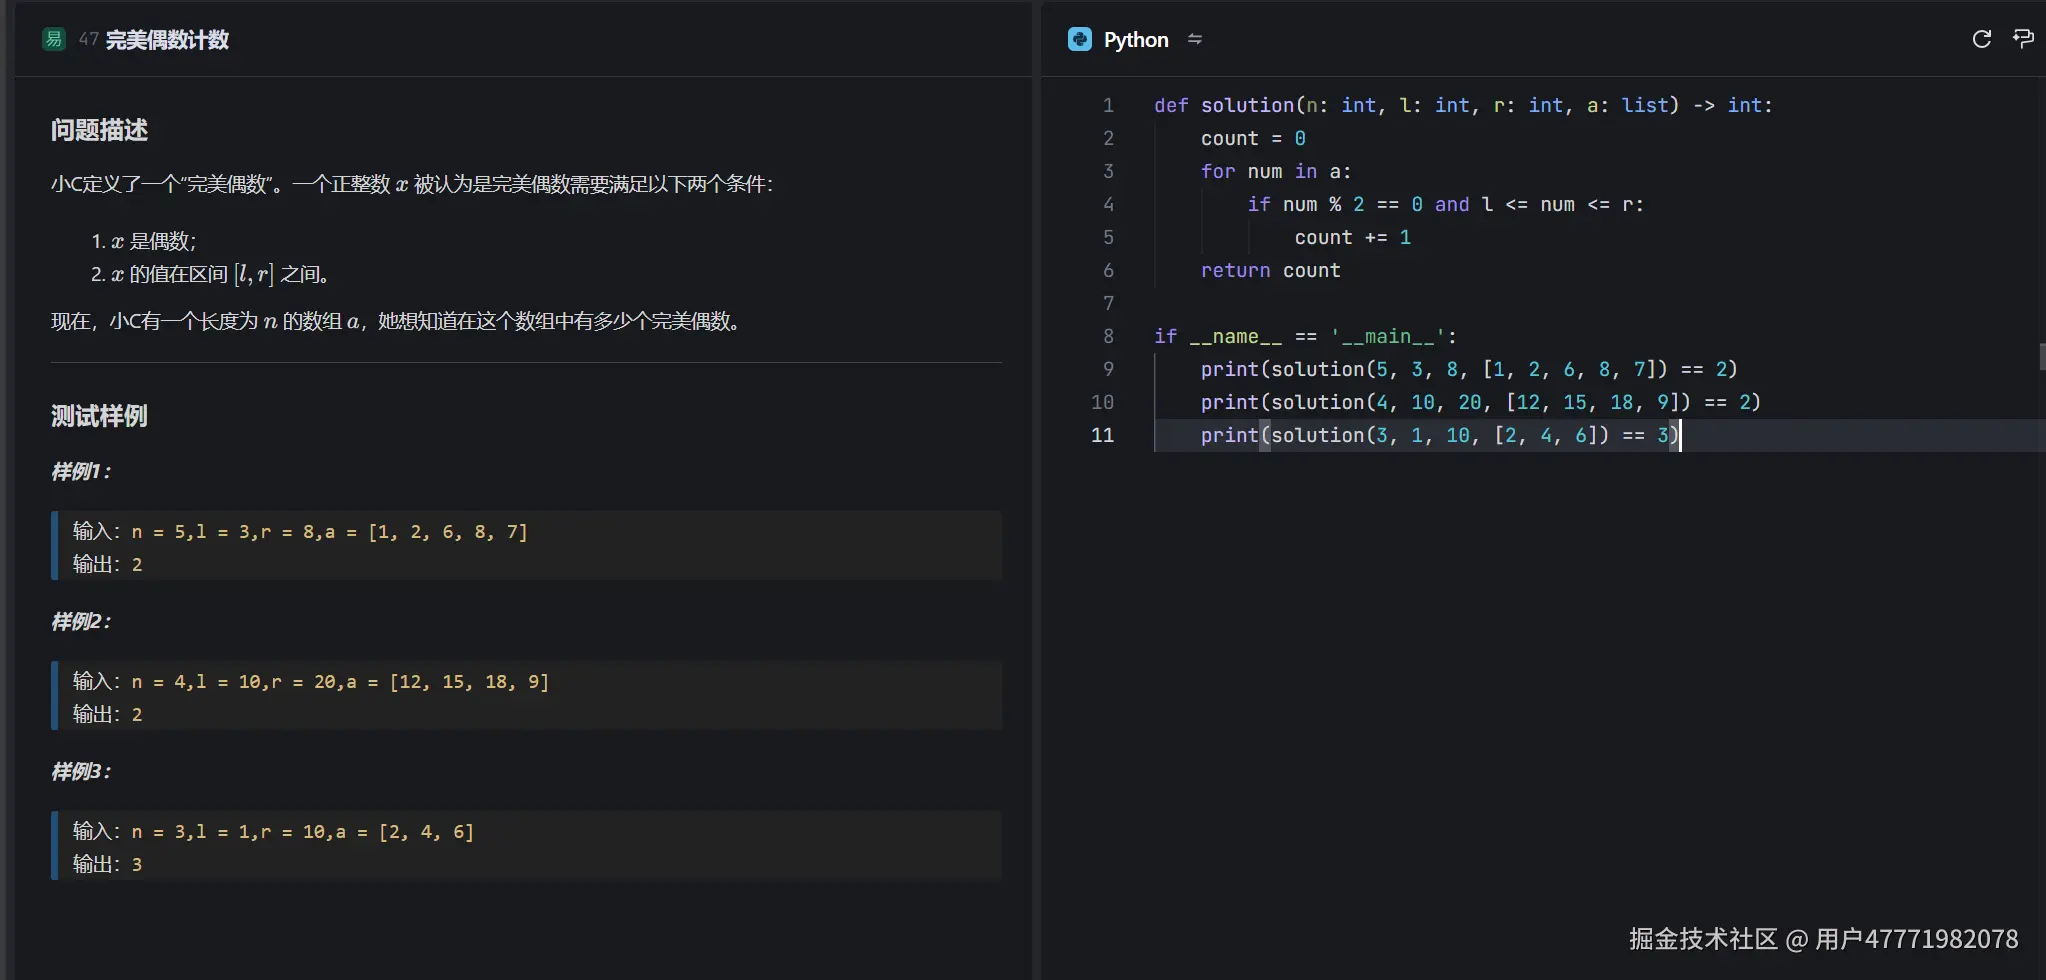The height and width of the screenshot is (980, 2046).
Task: Click the 问题描述 section heading
Action: [99, 130]
